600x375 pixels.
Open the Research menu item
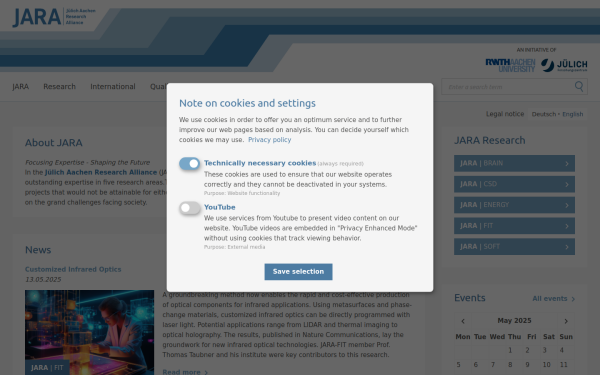(x=59, y=86)
